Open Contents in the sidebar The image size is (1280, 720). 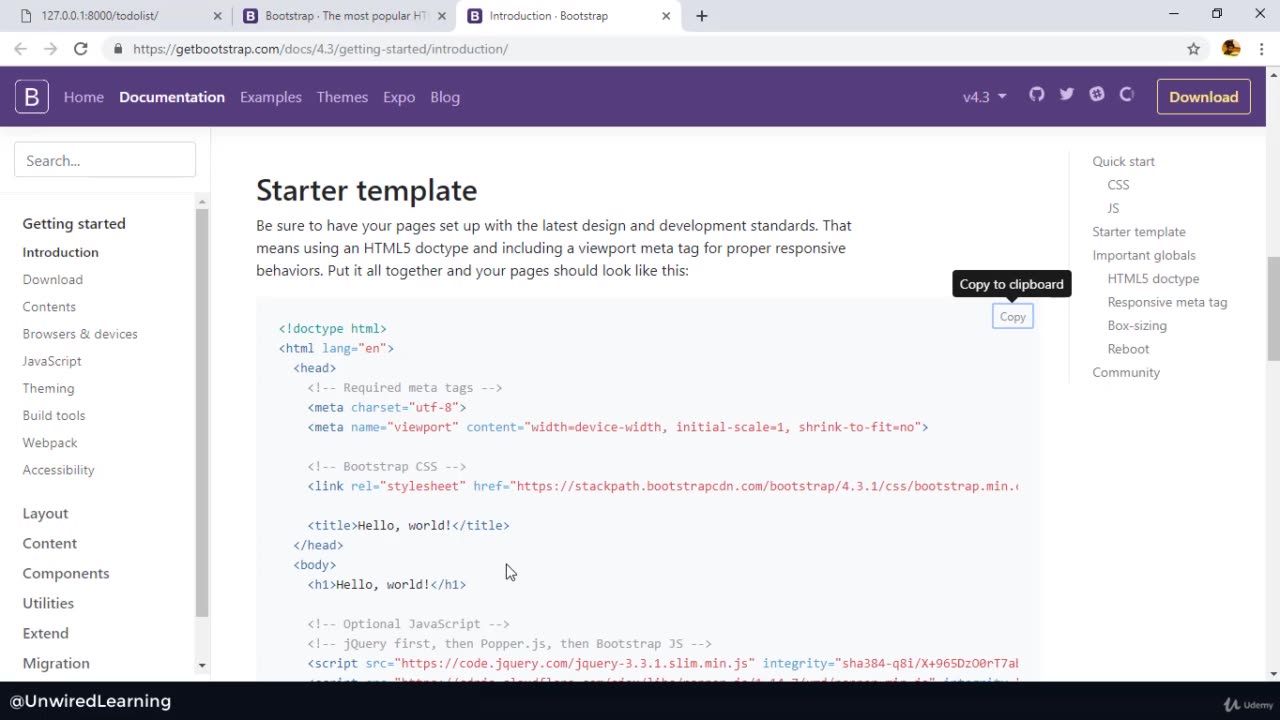click(49, 306)
